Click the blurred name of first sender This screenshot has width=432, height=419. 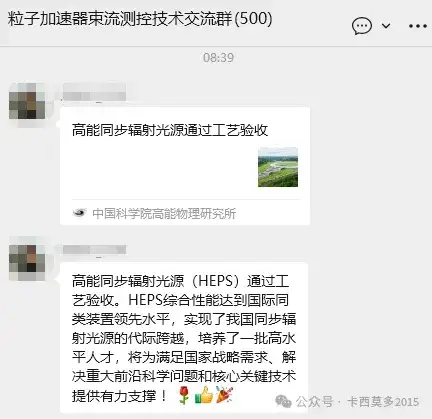94,92
